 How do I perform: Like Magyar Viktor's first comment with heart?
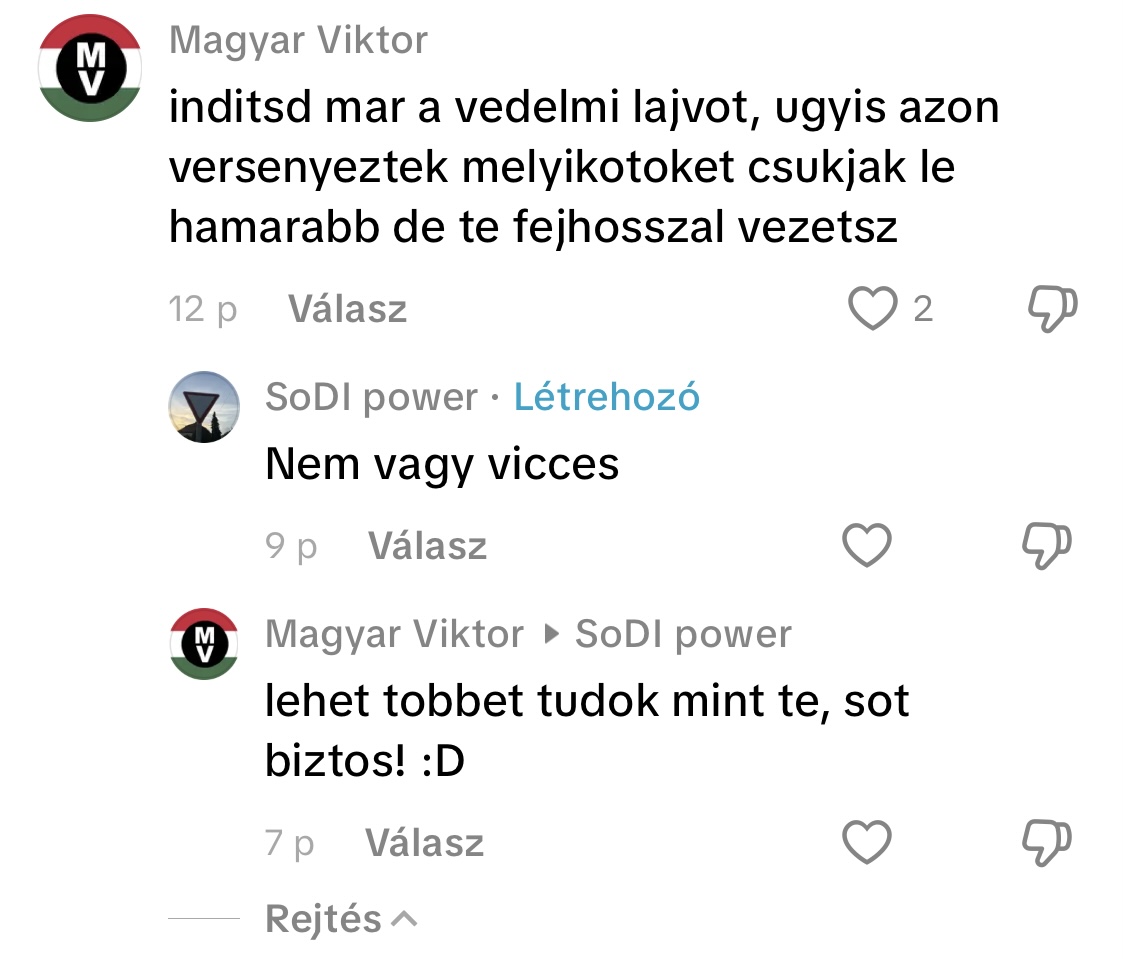[872, 308]
